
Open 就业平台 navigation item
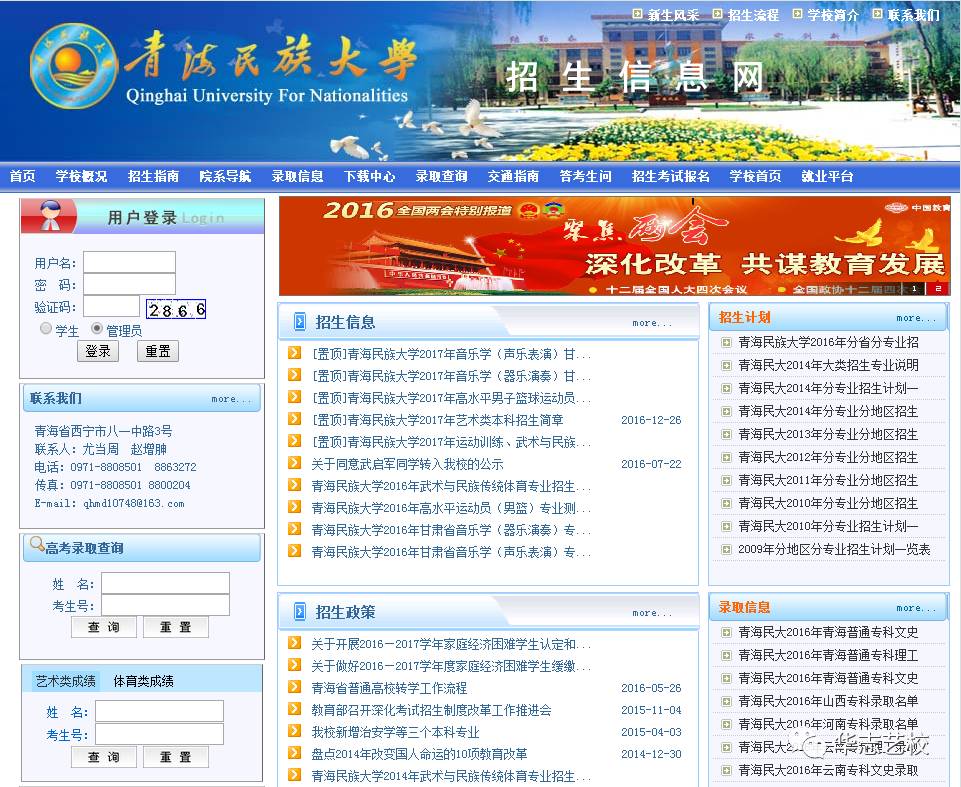tap(827, 177)
